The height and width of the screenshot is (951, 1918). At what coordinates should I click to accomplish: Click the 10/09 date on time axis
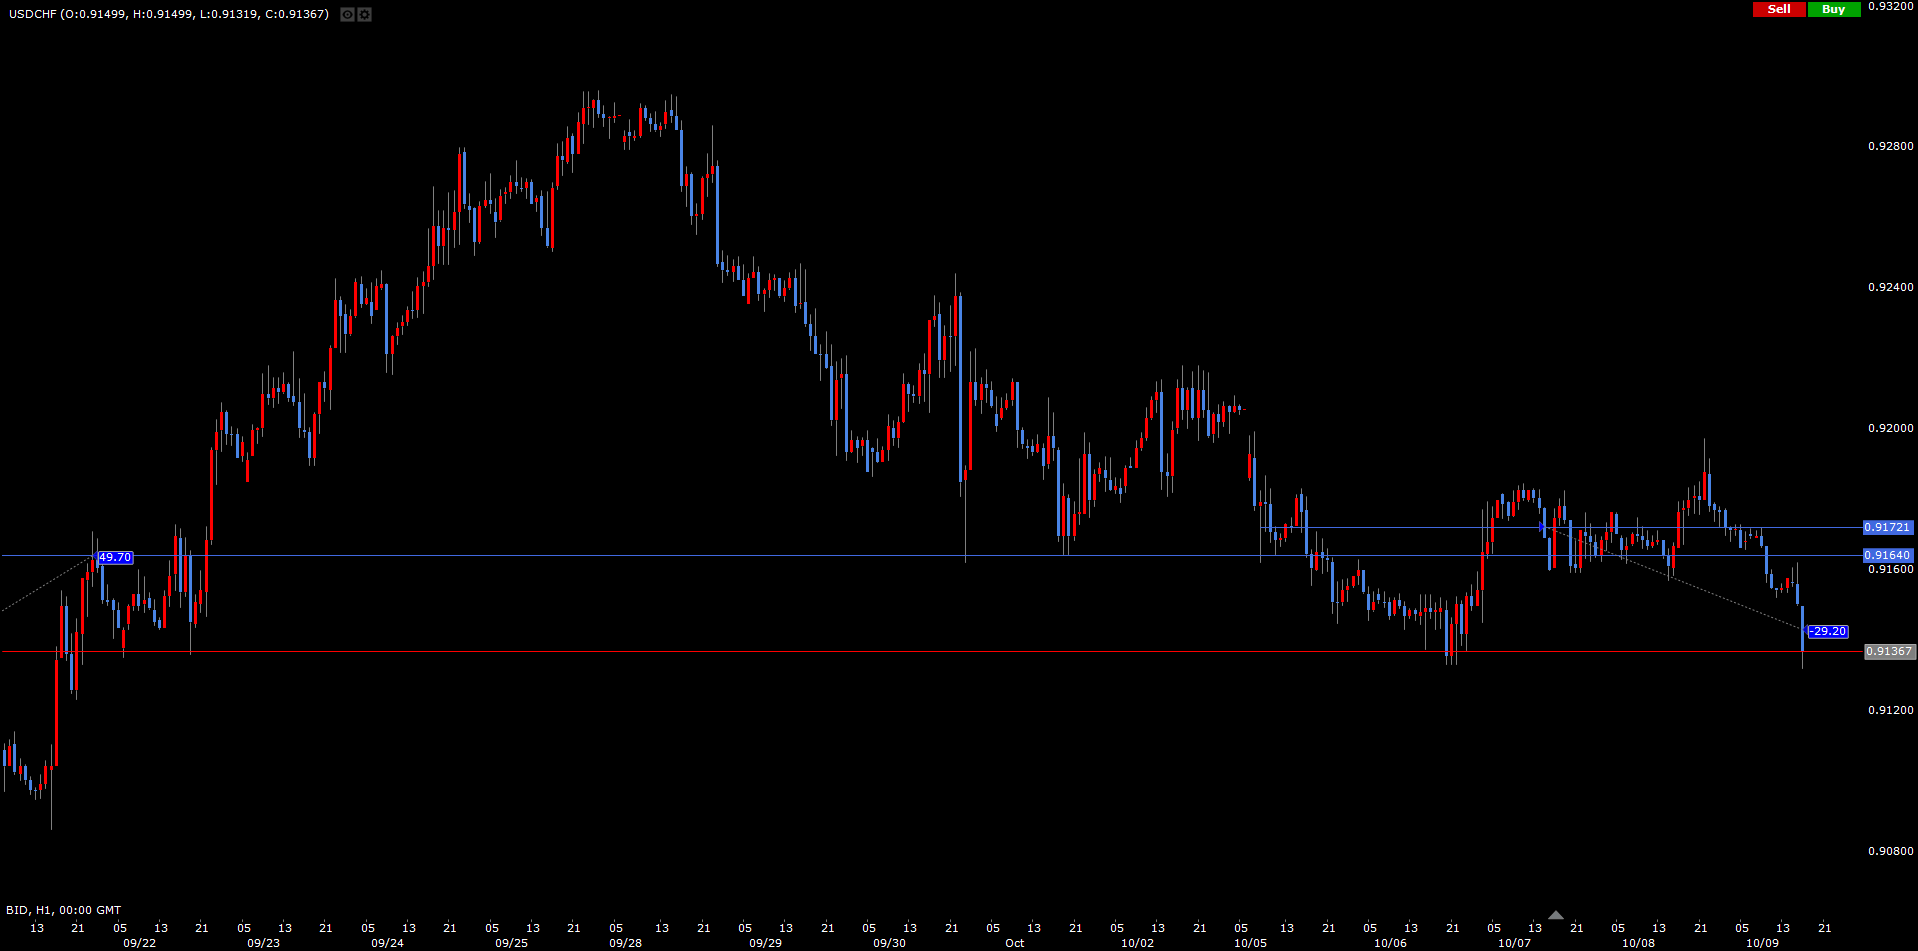click(1762, 943)
